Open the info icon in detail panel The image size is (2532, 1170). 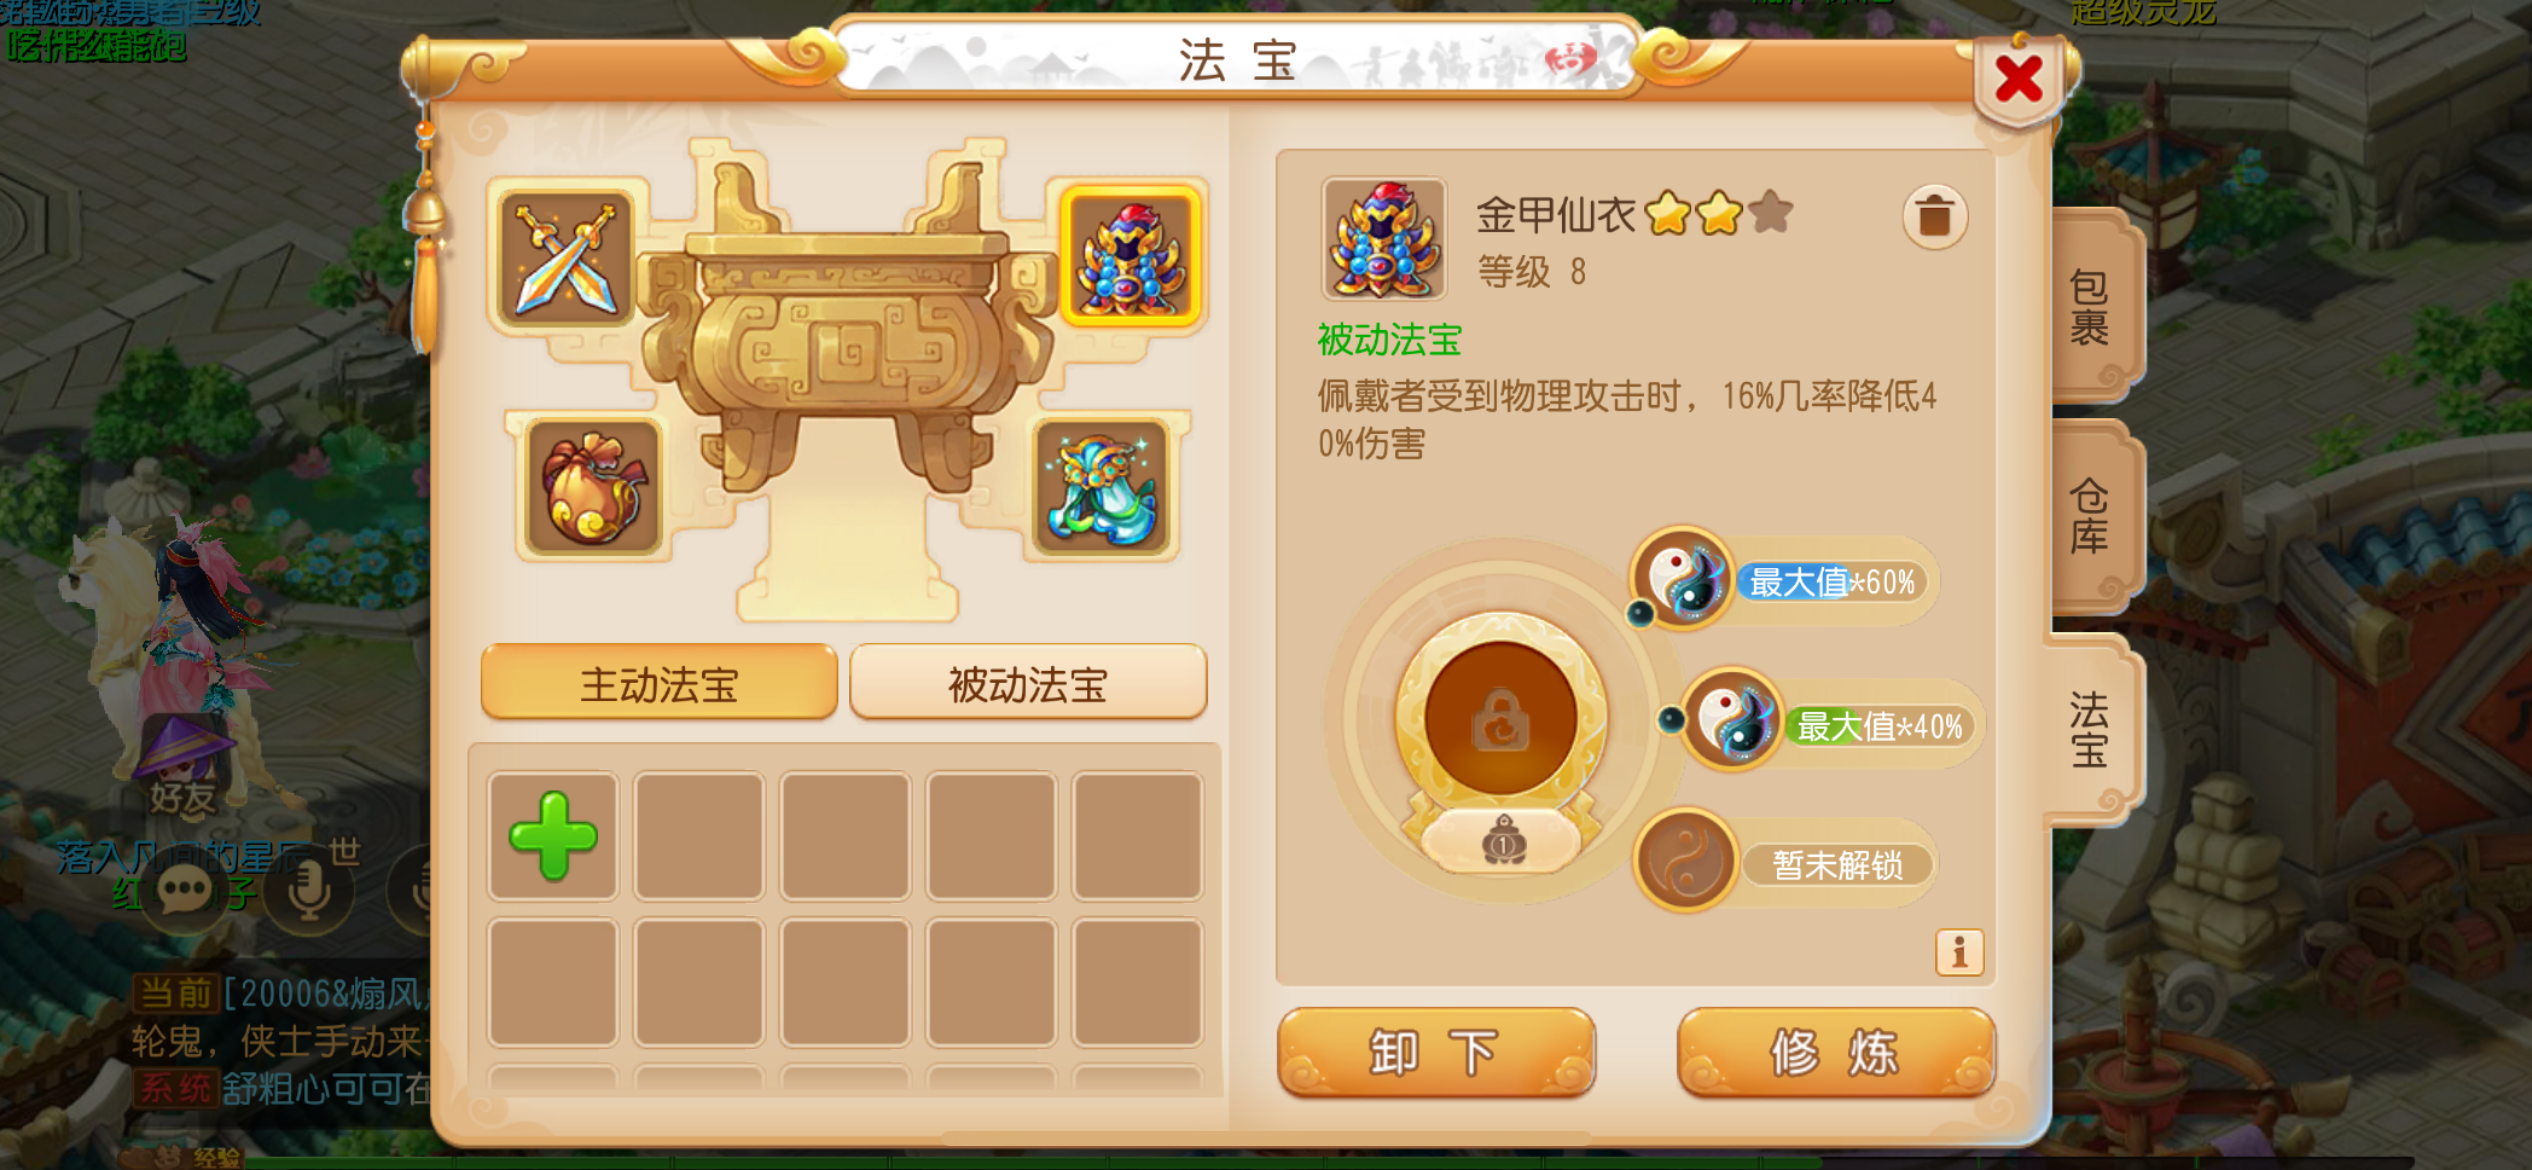1959,952
